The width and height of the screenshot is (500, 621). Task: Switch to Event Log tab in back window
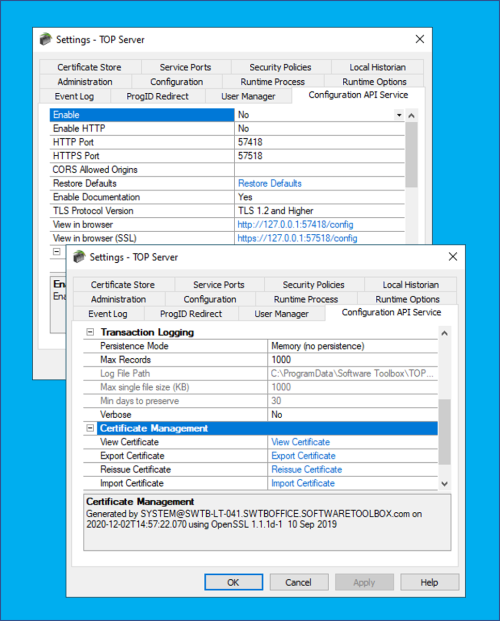[74, 96]
